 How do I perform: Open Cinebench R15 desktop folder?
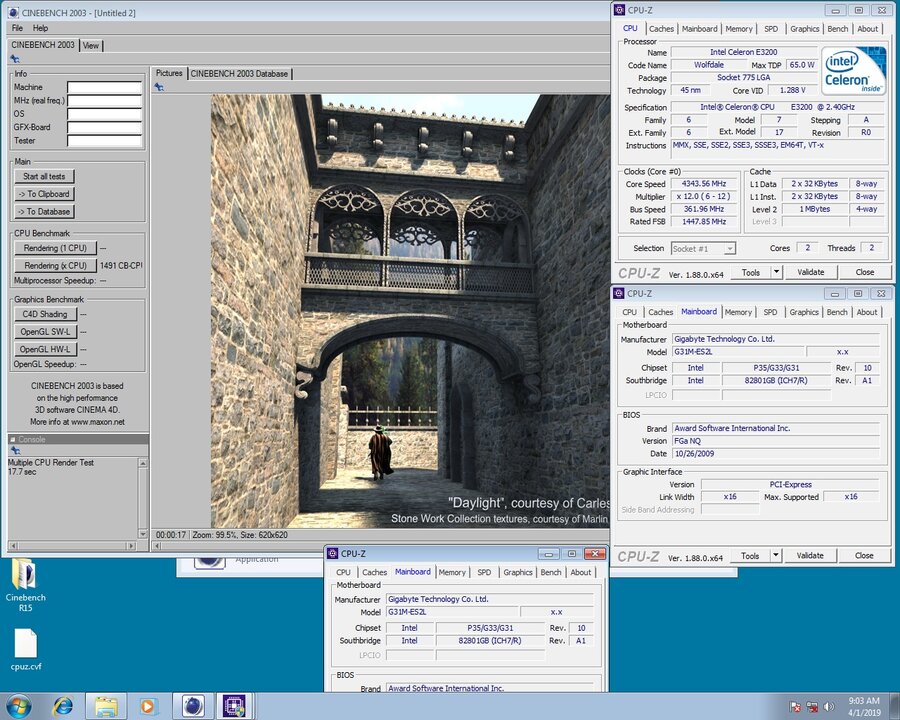coord(25,584)
